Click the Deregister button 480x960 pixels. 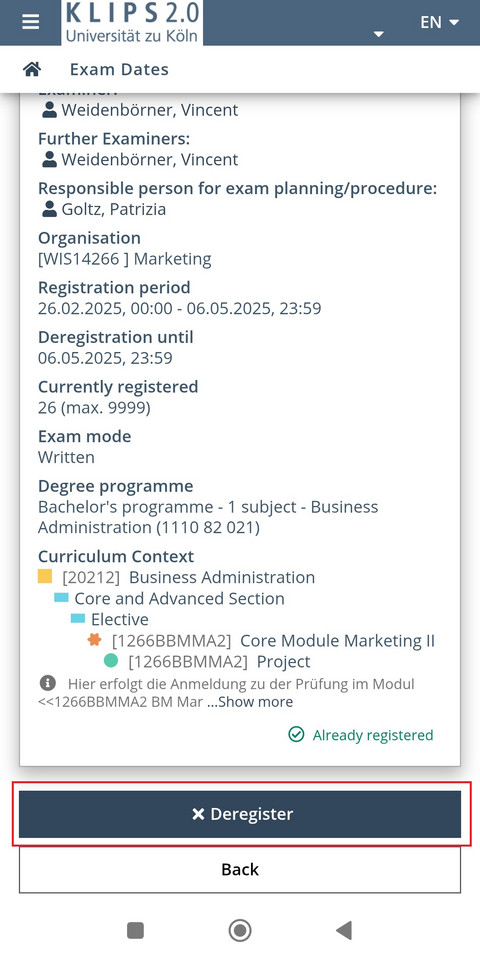pos(240,814)
